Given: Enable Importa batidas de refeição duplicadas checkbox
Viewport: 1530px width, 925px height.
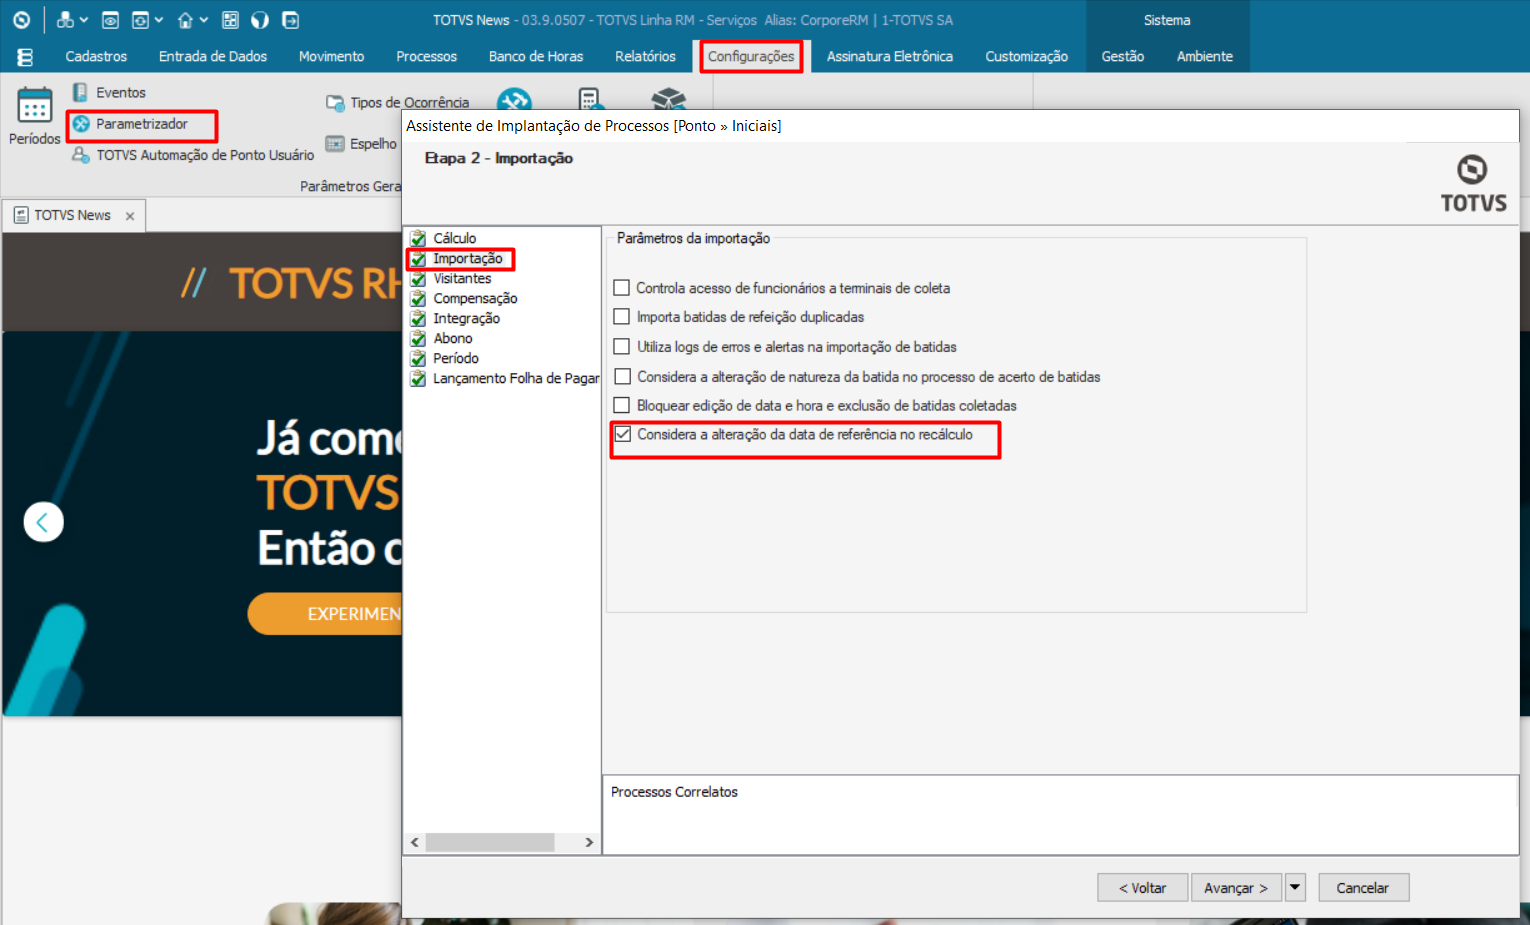Looking at the screenshot, I should point(622,317).
